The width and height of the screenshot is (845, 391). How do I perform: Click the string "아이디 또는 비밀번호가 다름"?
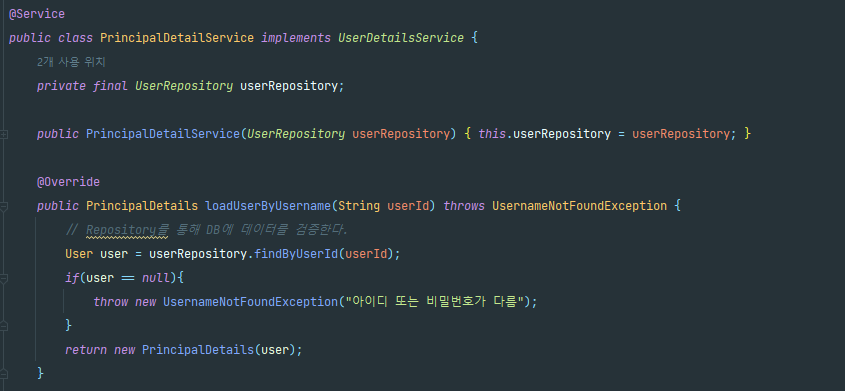pyautogui.click(x=435, y=302)
